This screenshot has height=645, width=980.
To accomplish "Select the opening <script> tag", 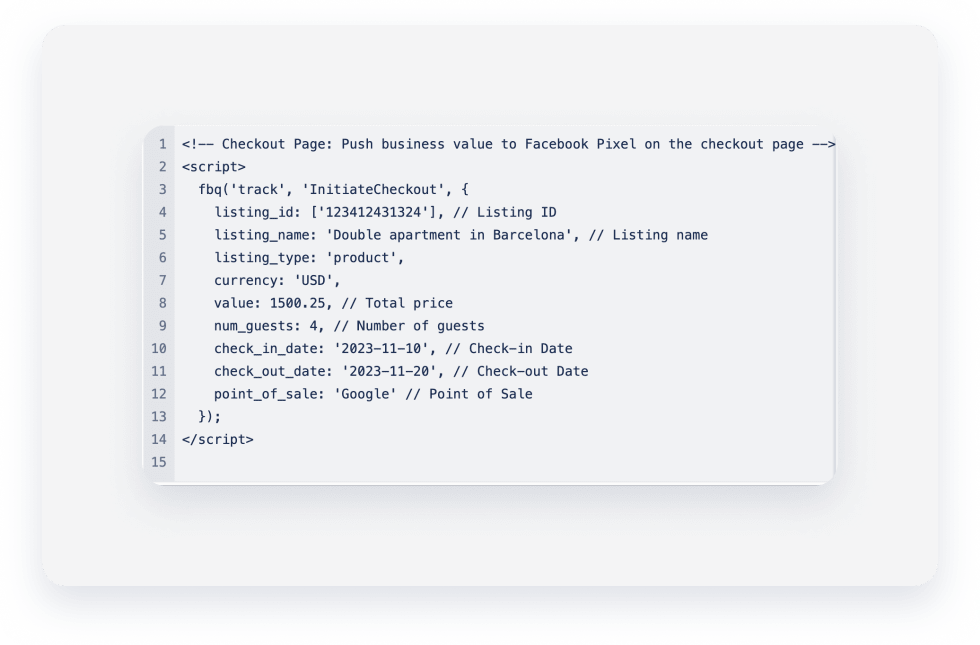I will [x=214, y=167].
